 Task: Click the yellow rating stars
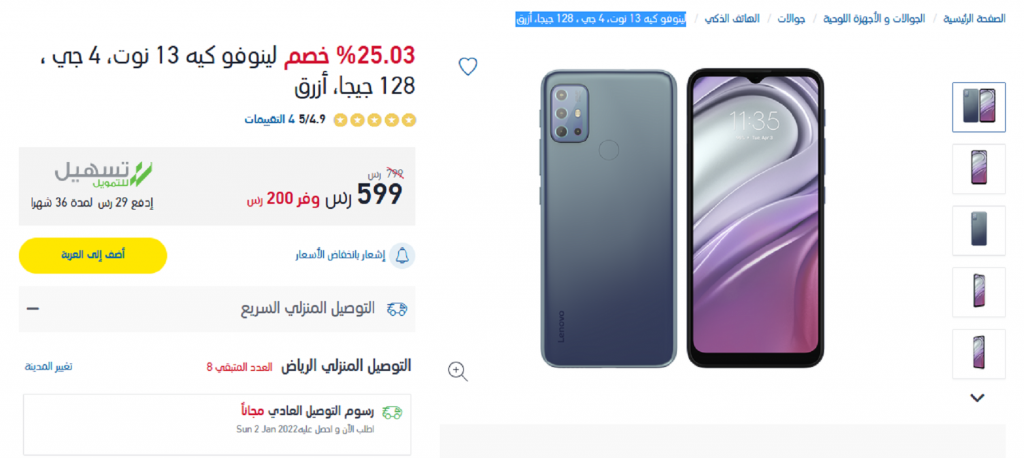375,120
